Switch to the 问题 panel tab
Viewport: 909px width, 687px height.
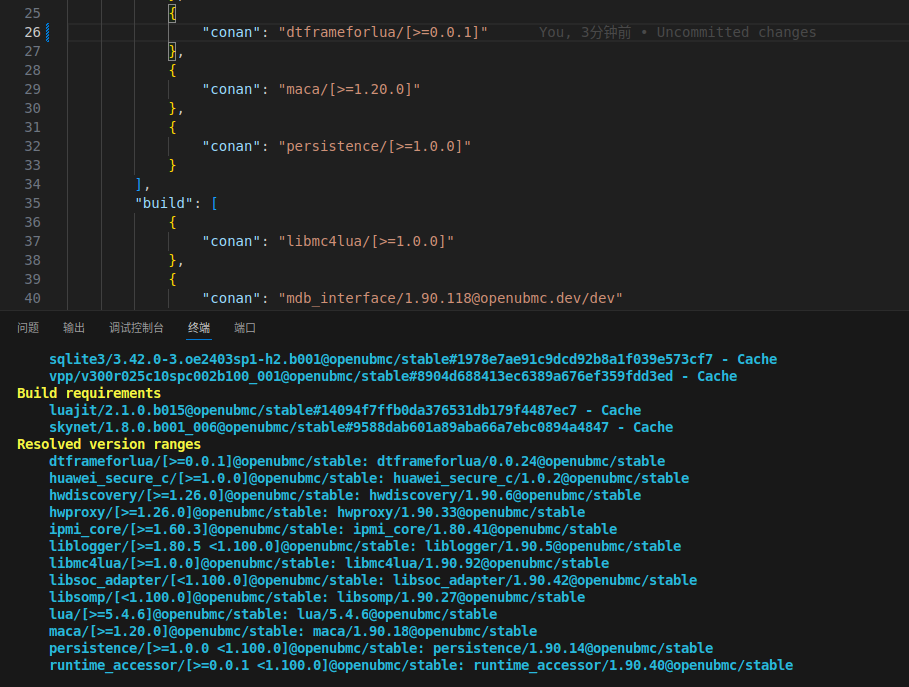point(28,328)
